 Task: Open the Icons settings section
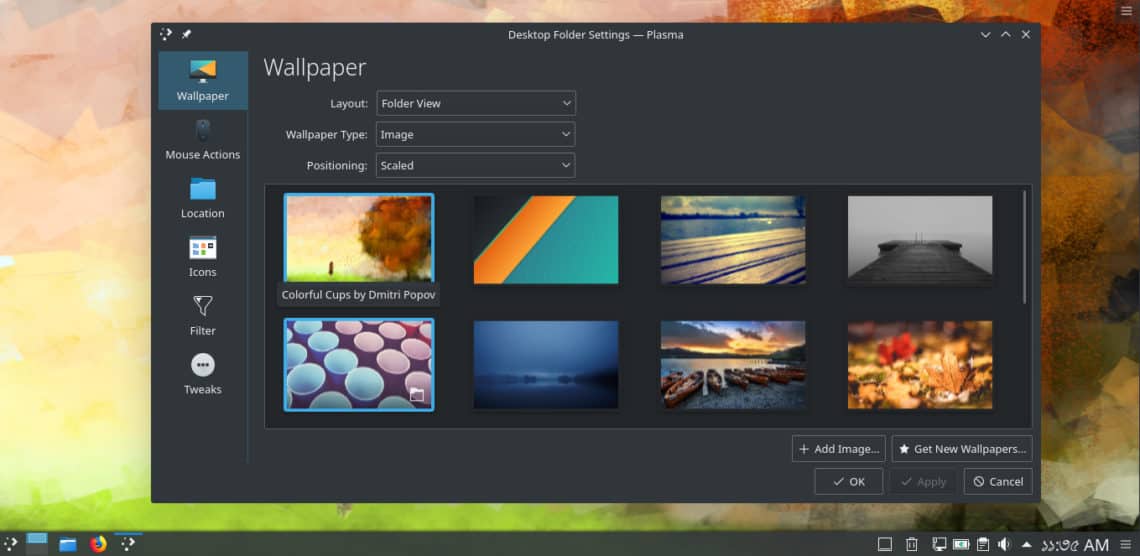(203, 257)
